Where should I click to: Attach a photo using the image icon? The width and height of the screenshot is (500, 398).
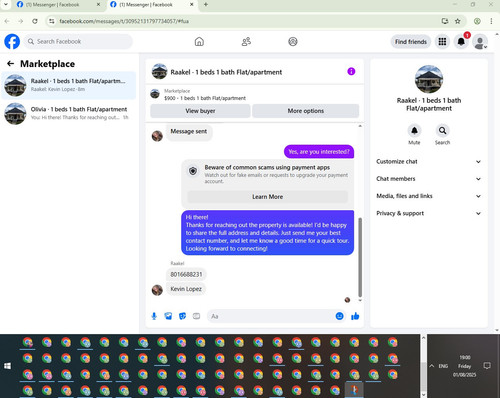click(x=168, y=316)
